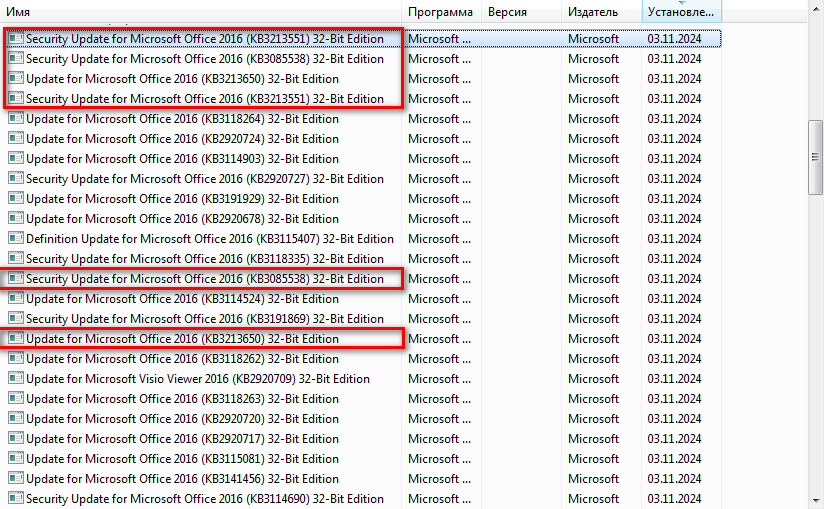Click the icon beside update KB3118264
The height and width of the screenshot is (509, 824).
(x=16, y=119)
